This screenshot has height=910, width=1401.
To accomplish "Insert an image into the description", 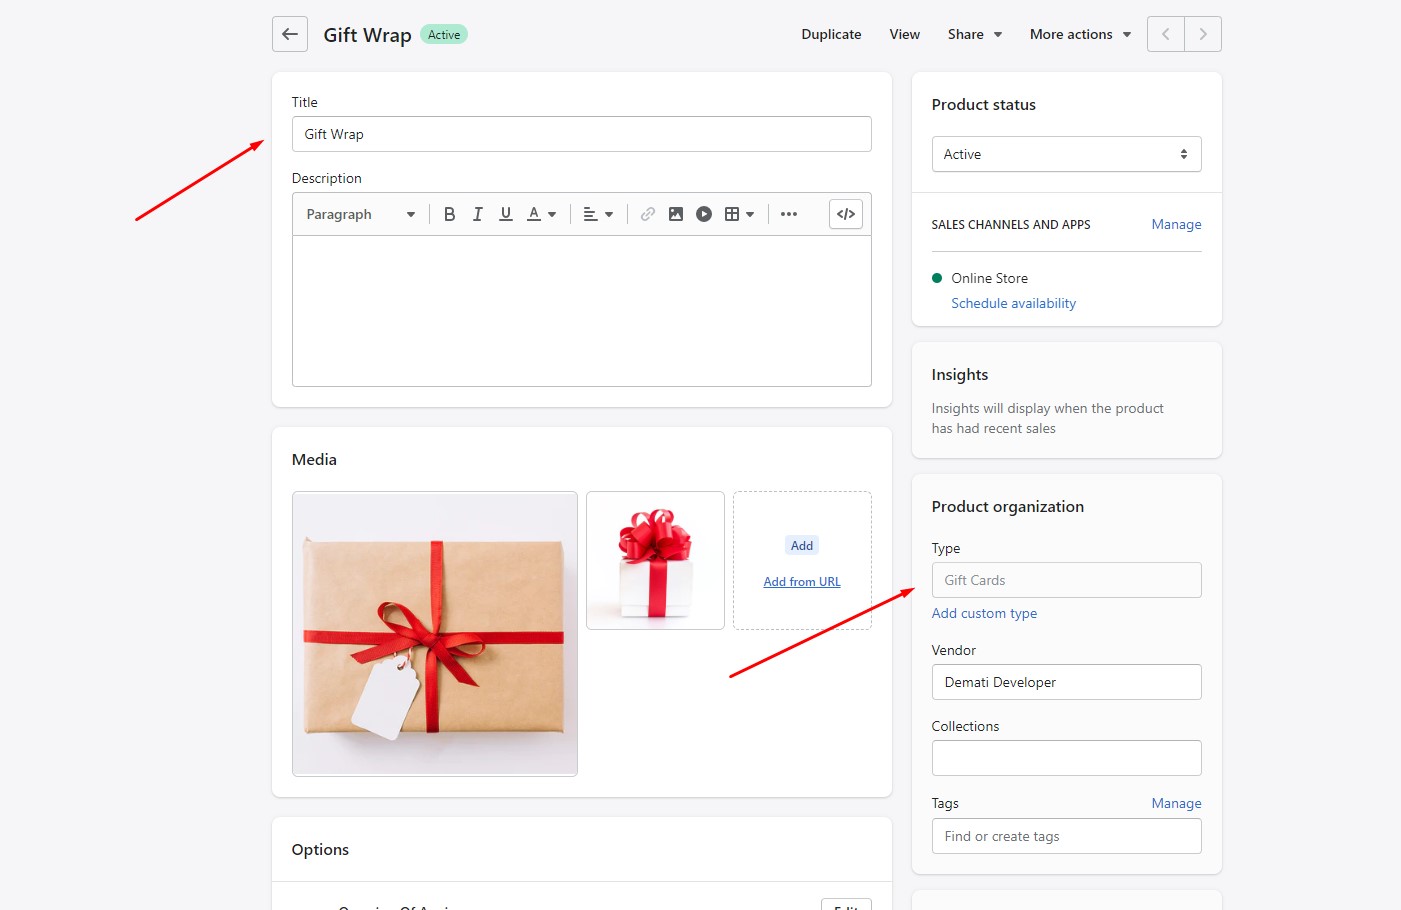I will click(676, 214).
